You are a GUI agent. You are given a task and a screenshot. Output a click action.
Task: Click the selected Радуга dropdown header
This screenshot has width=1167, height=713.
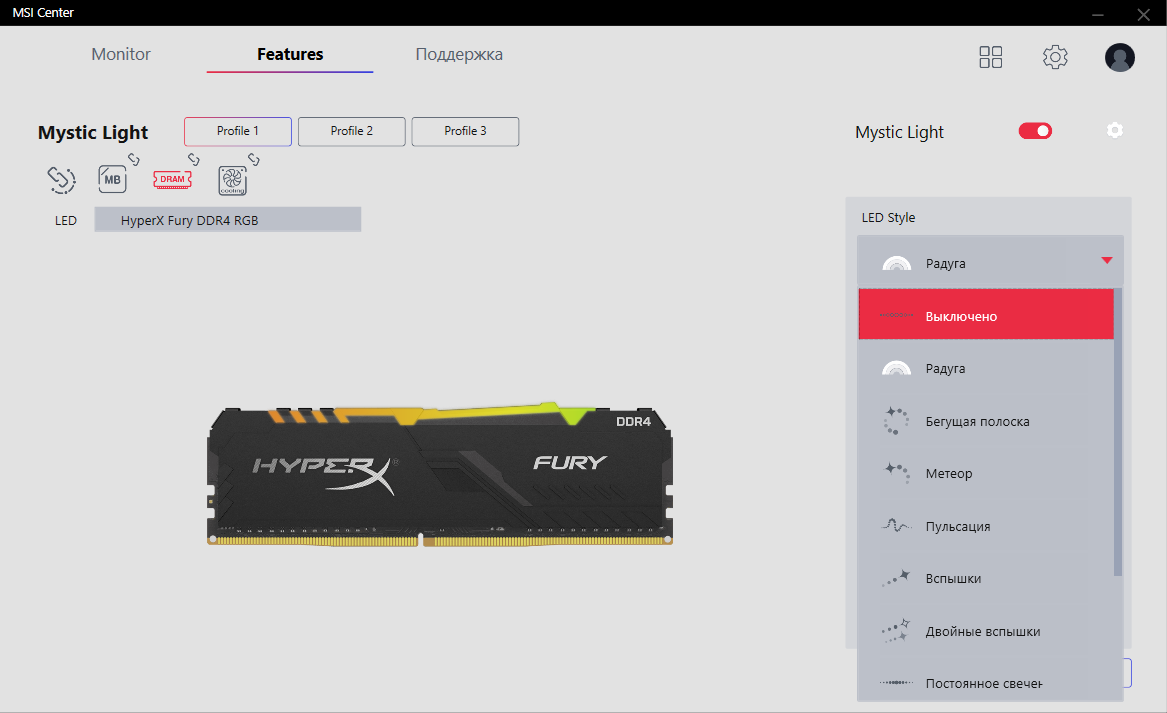(x=990, y=262)
